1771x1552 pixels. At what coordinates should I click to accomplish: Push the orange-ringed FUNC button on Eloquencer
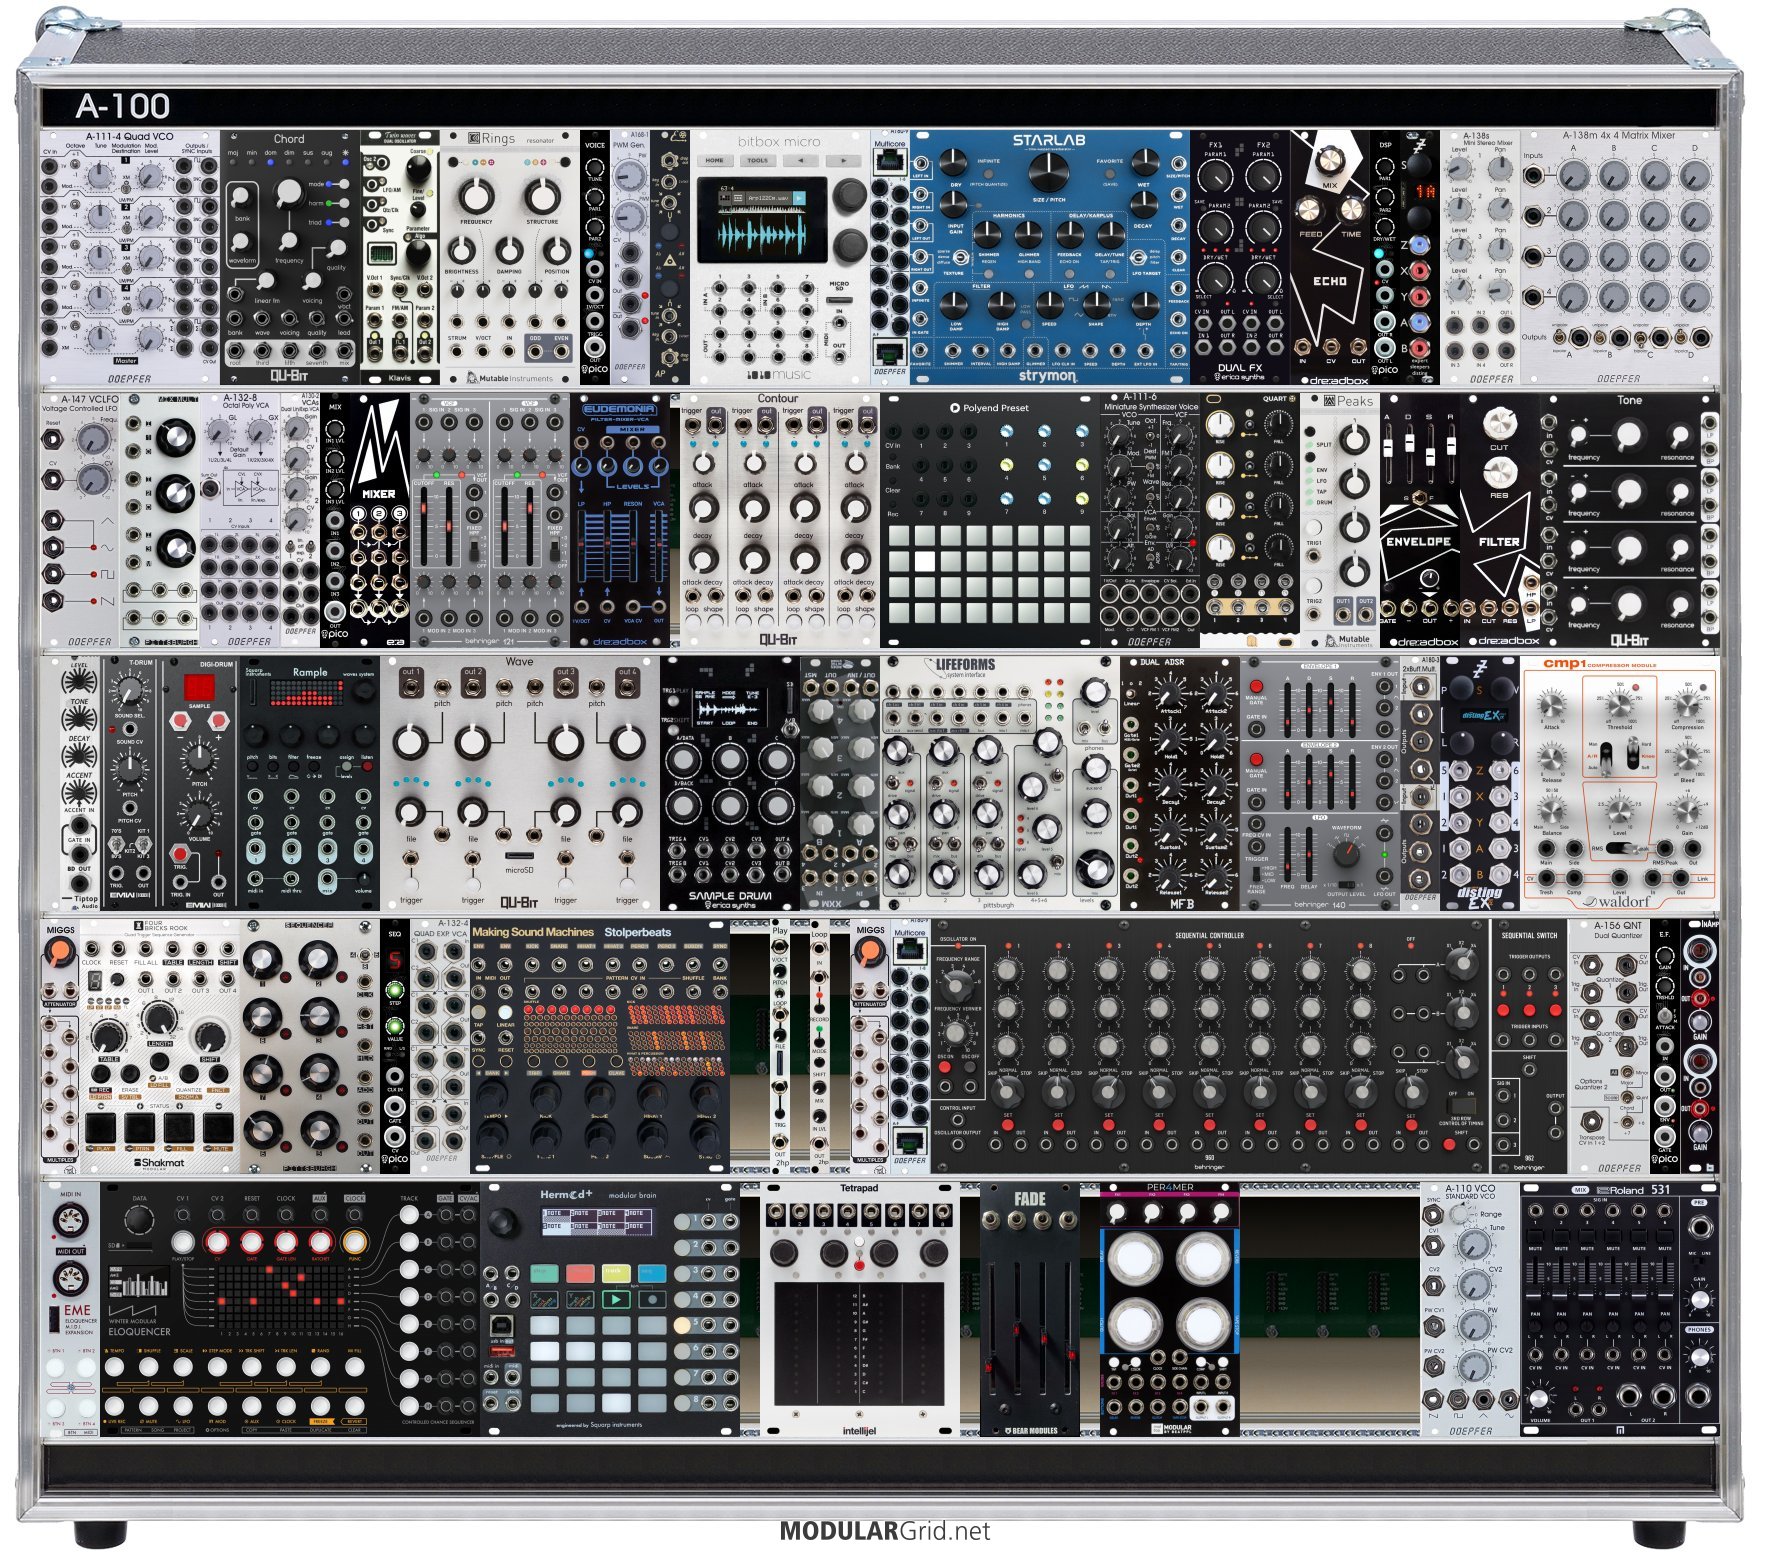(353, 1241)
